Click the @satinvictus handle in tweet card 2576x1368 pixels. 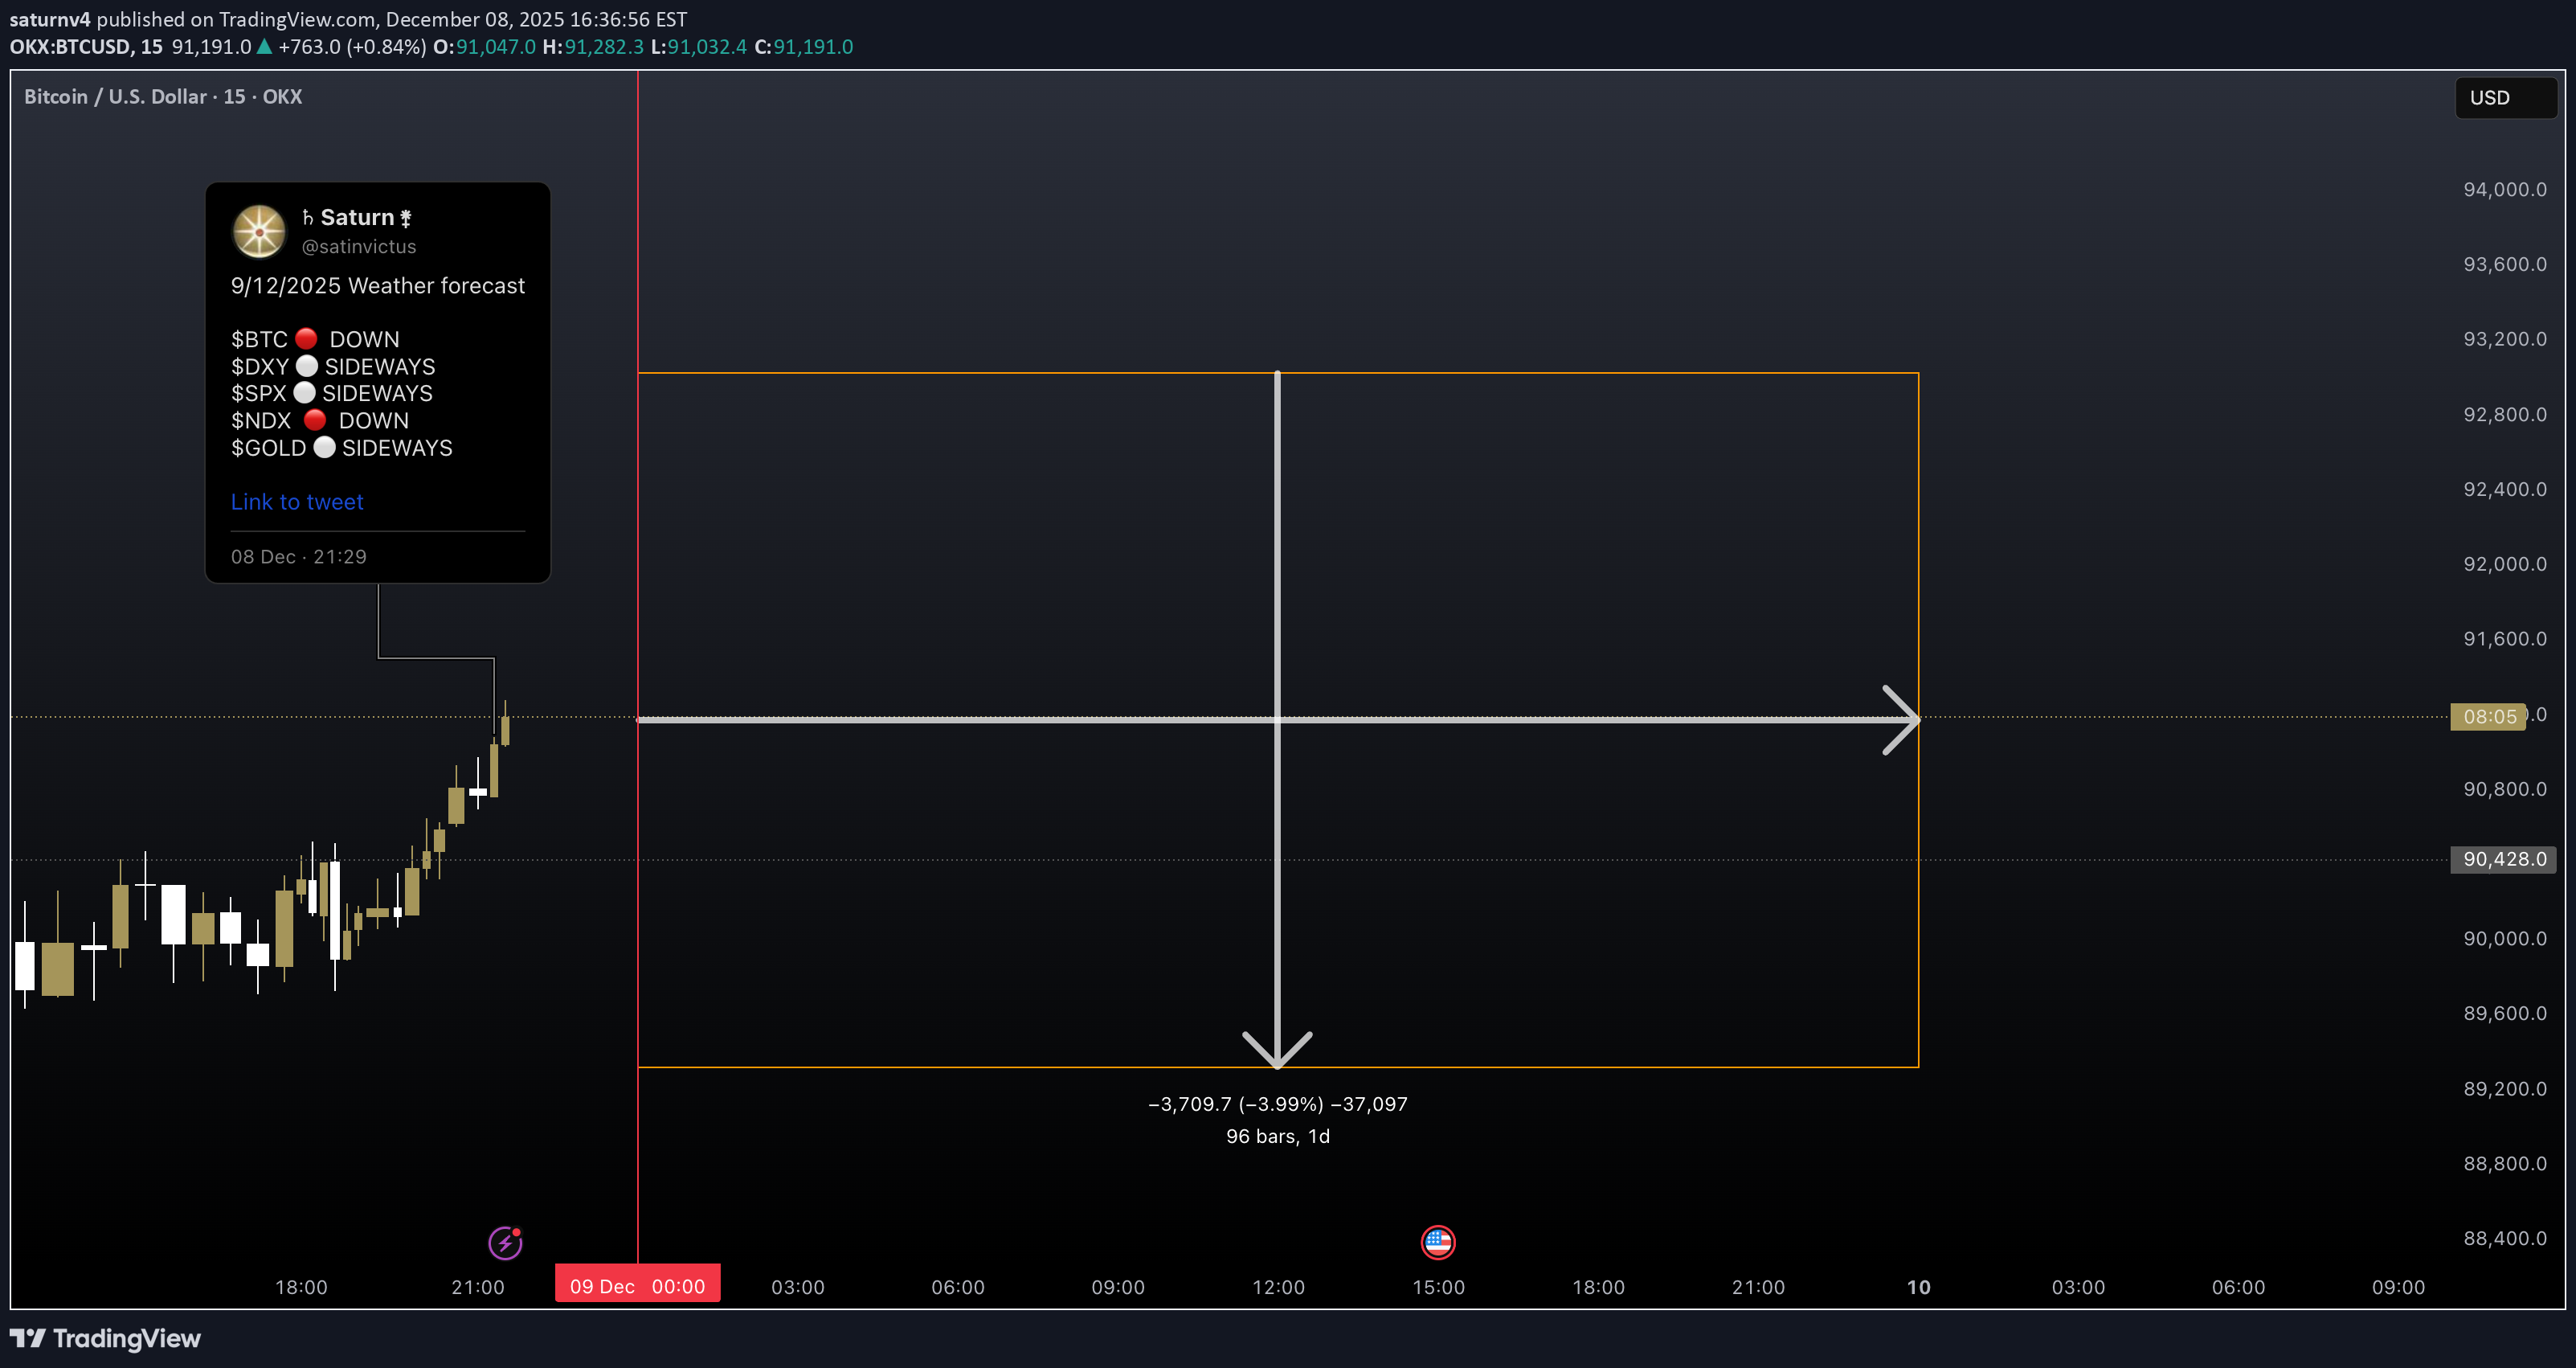tap(358, 246)
